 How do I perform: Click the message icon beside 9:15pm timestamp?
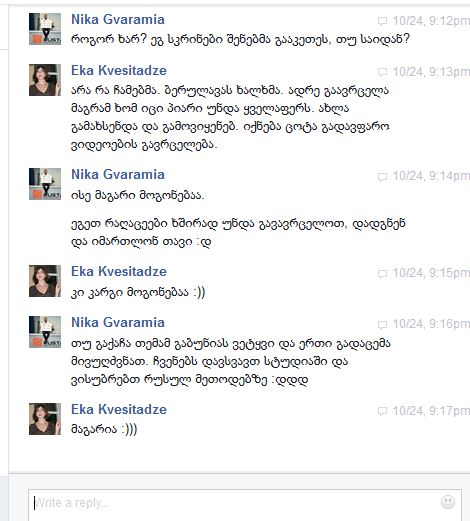(382, 274)
